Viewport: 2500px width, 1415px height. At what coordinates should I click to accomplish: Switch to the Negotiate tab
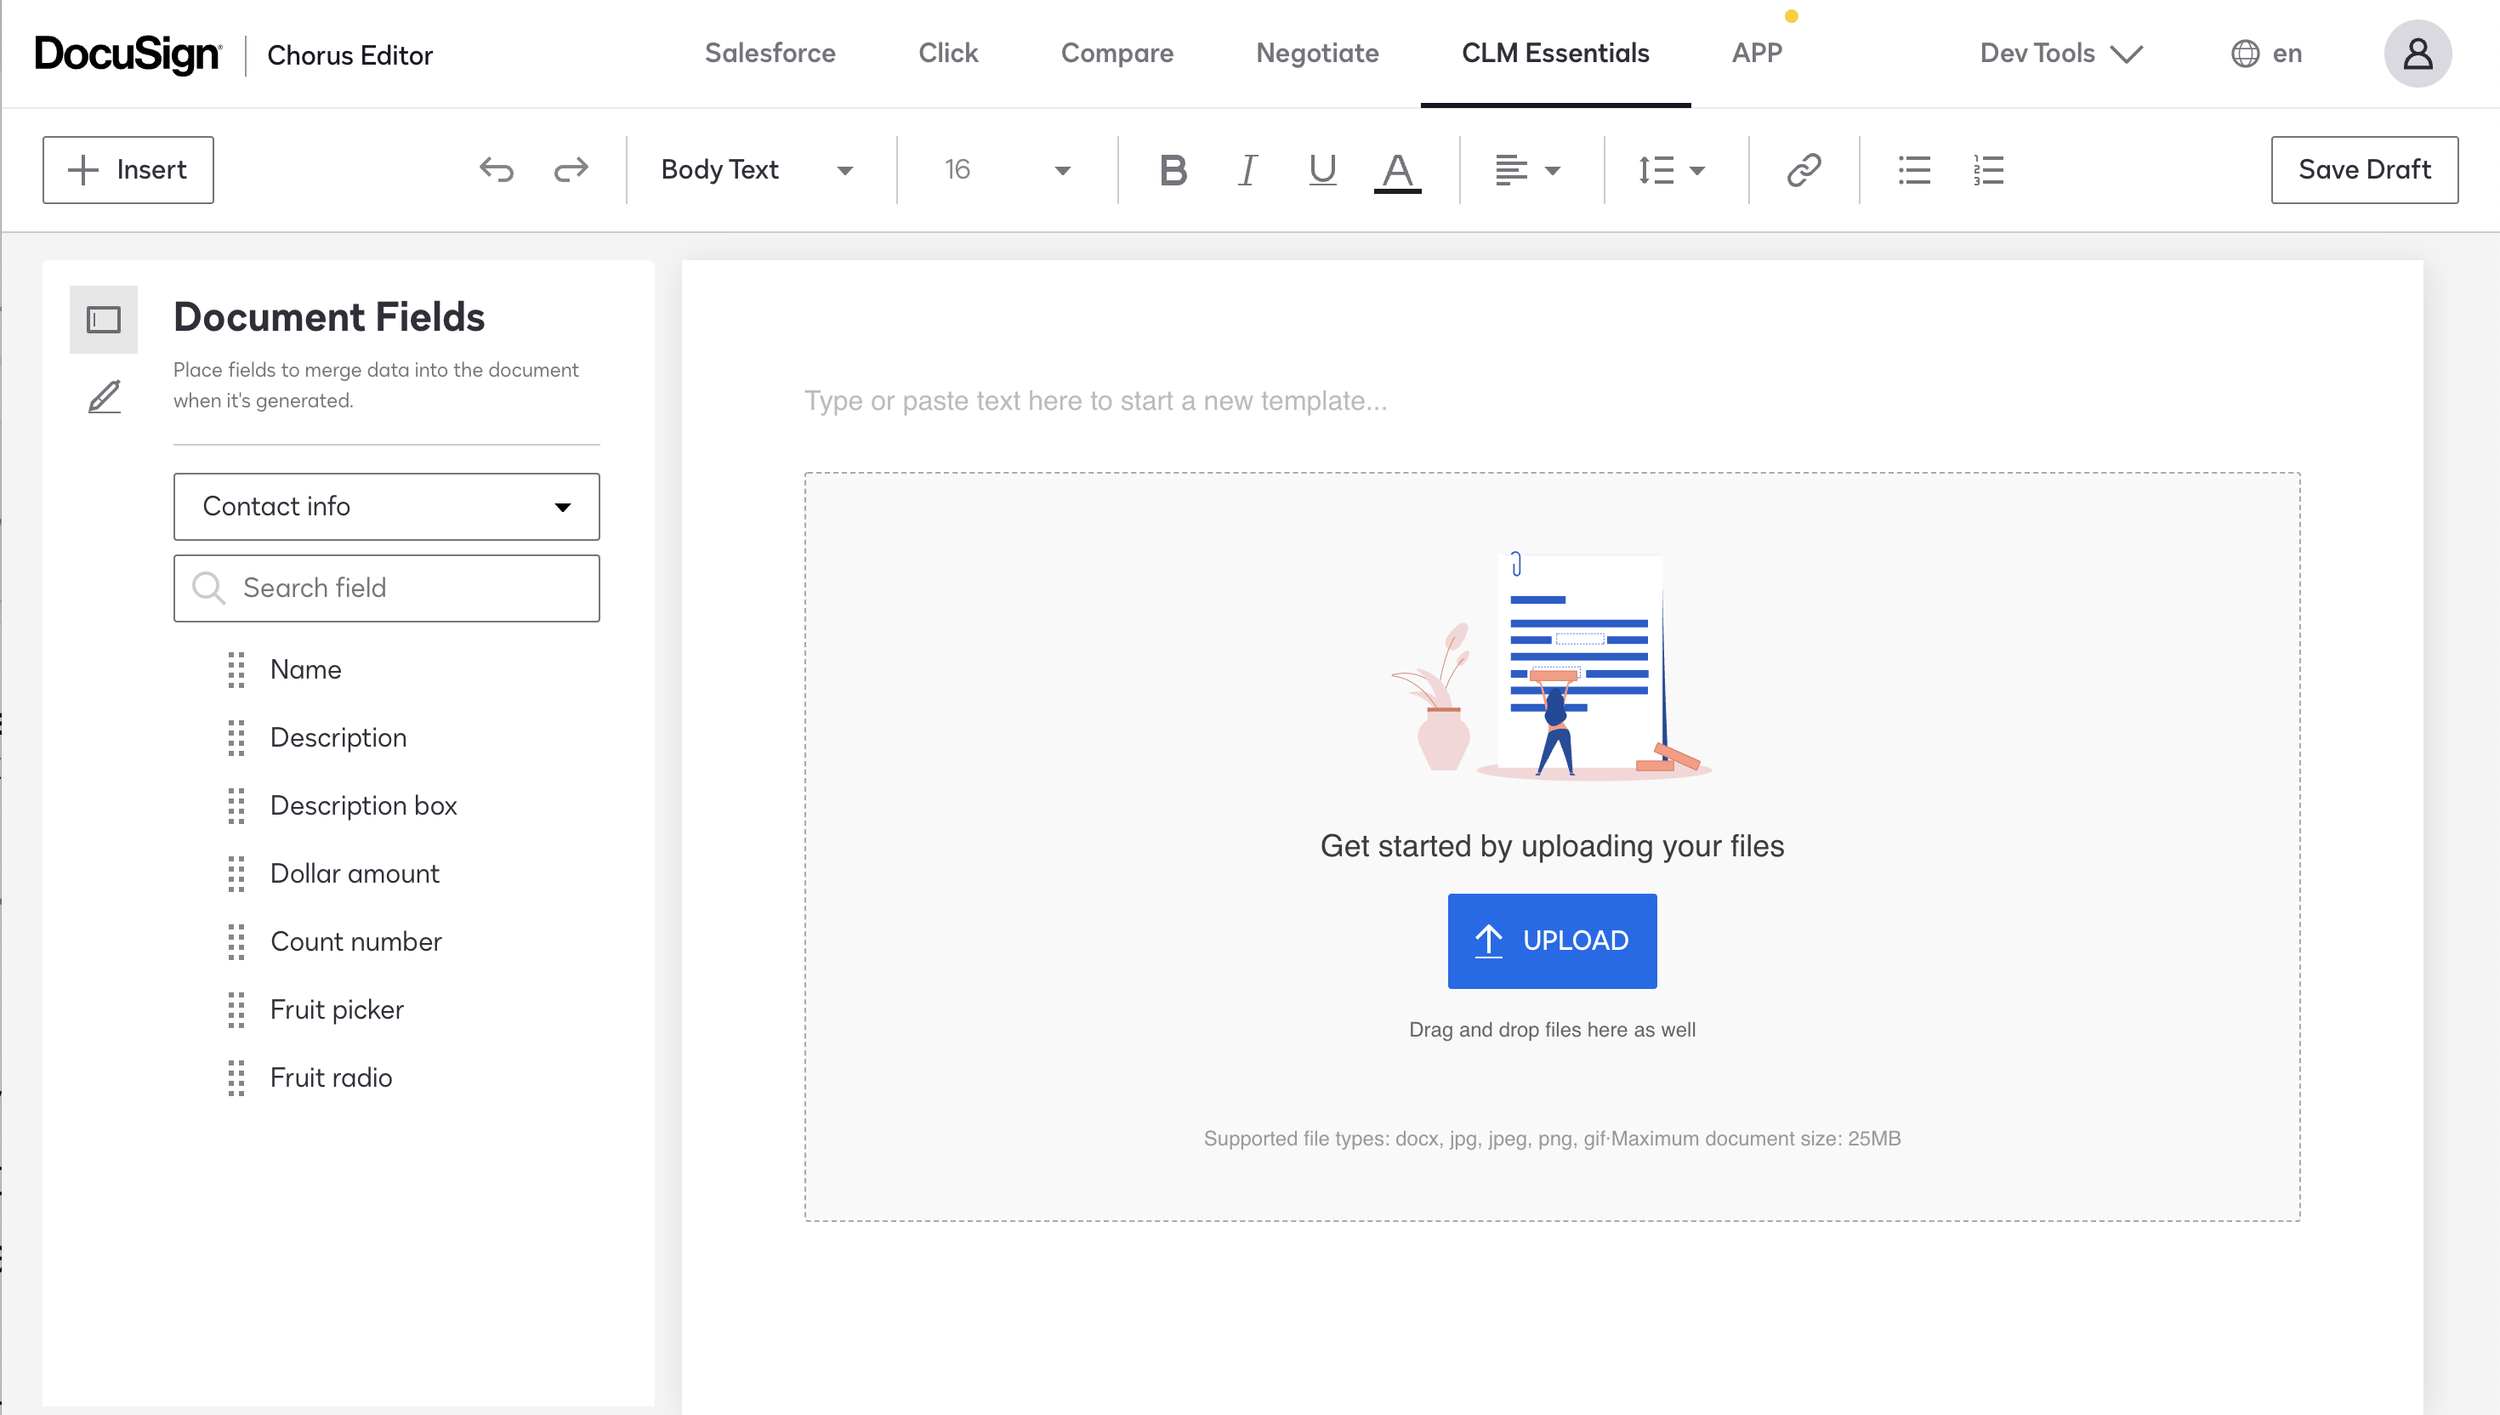1317,53
